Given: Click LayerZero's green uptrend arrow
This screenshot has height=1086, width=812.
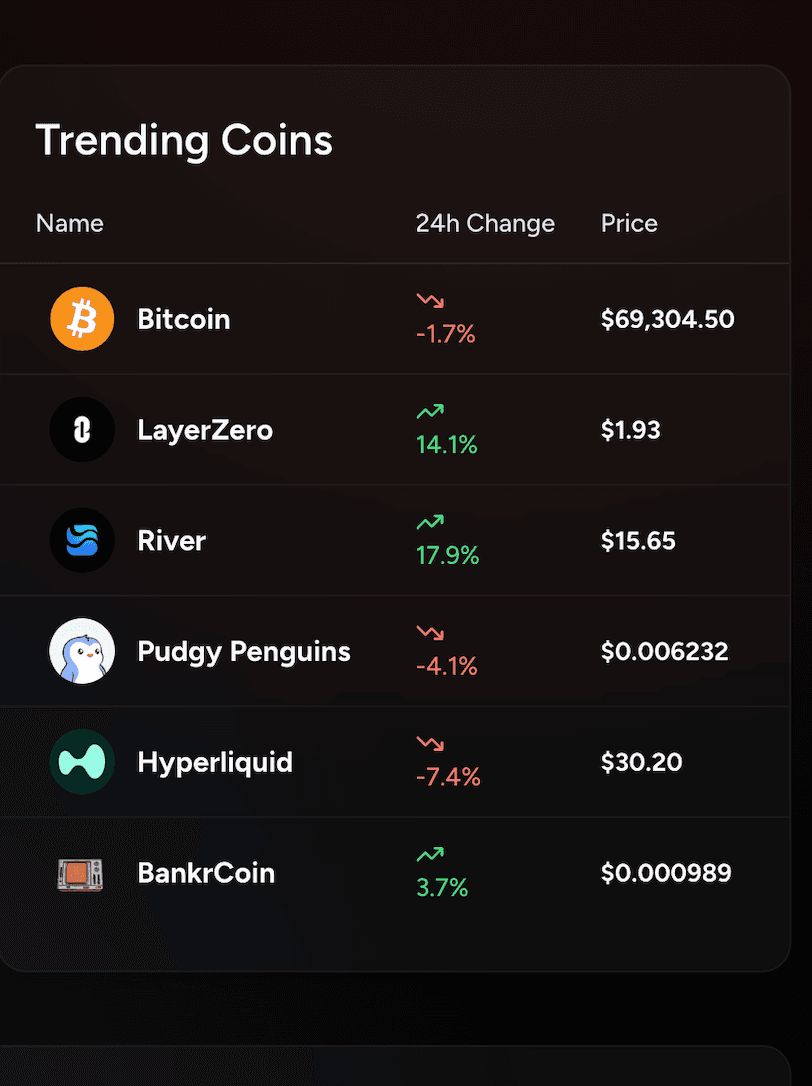Looking at the screenshot, I should (430, 411).
